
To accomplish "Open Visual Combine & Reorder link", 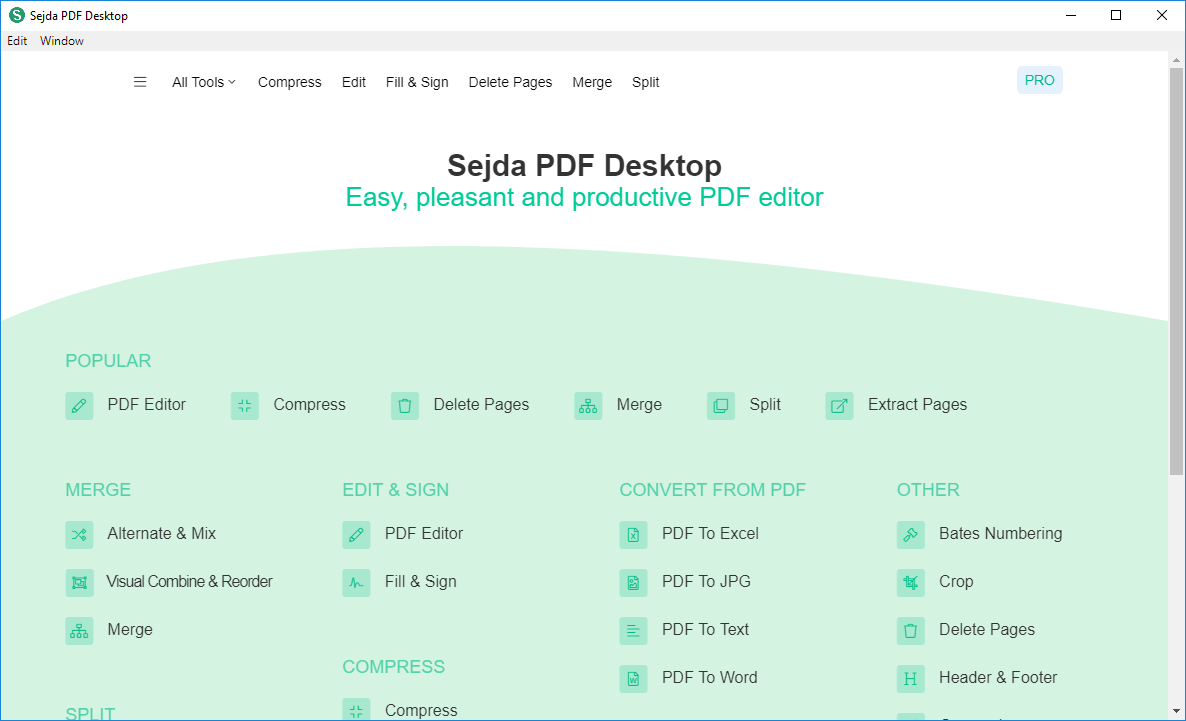I will click(x=189, y=582).
